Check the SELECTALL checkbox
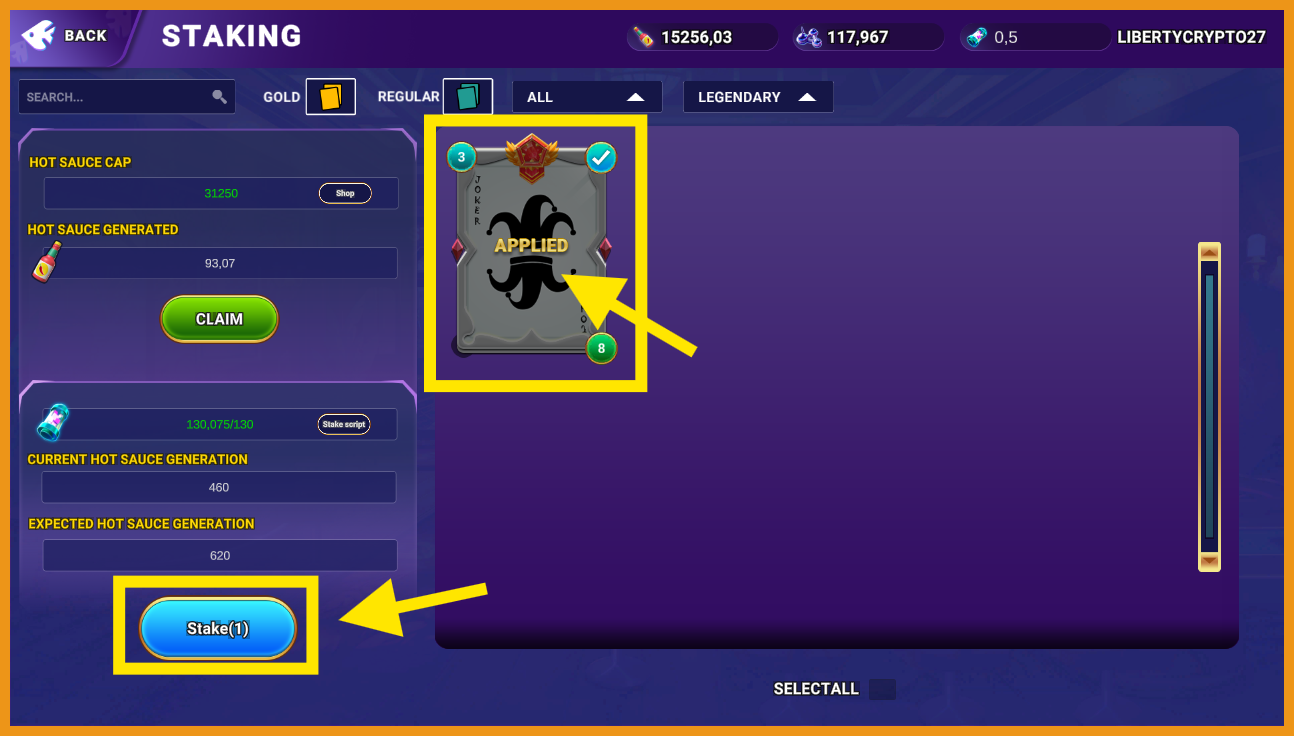1294x736 pixels. point(882,689)
